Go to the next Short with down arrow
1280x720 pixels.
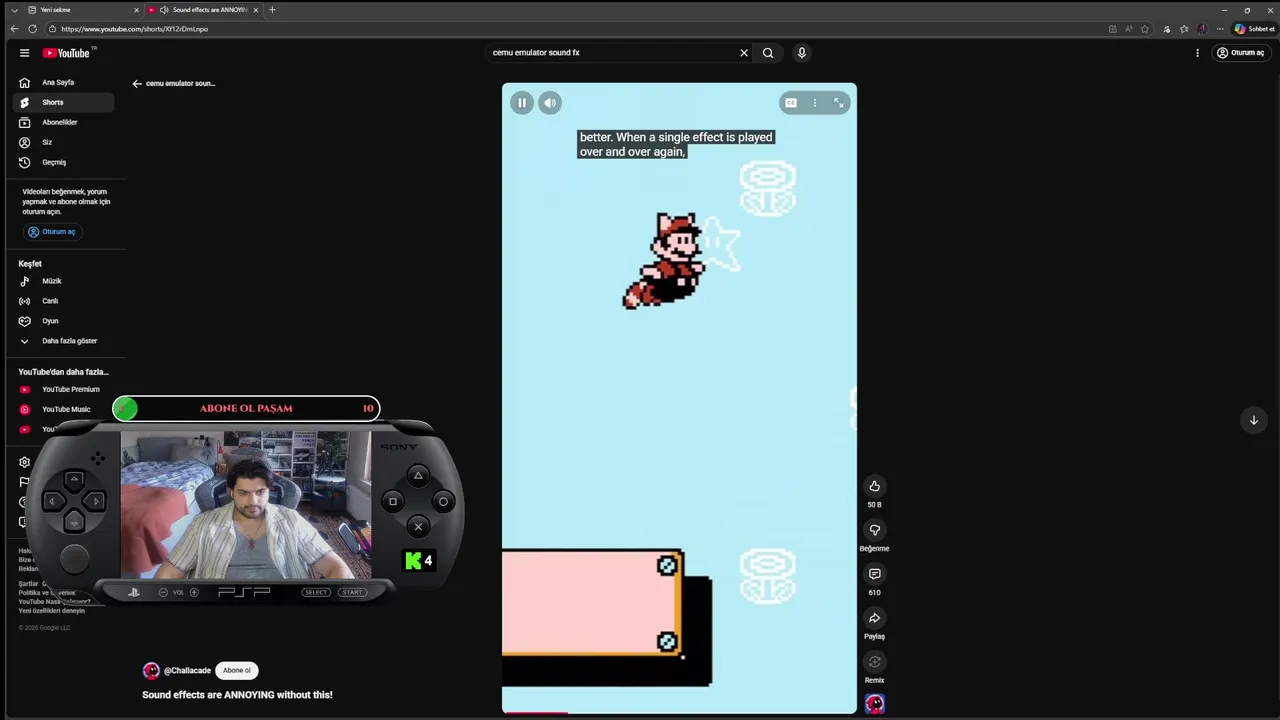click(1254, 420)
